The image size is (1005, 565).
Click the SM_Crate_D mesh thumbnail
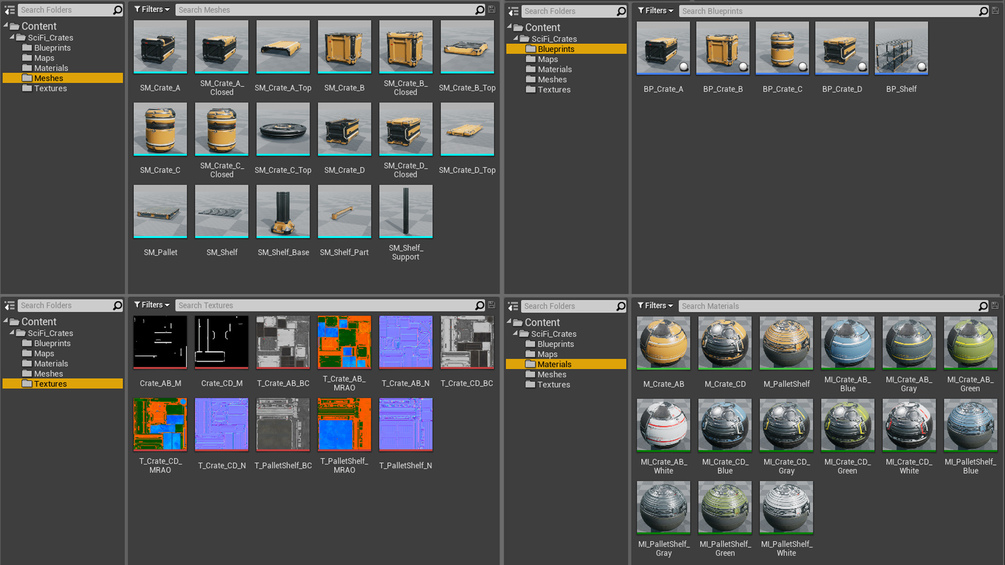coord(344,129)
